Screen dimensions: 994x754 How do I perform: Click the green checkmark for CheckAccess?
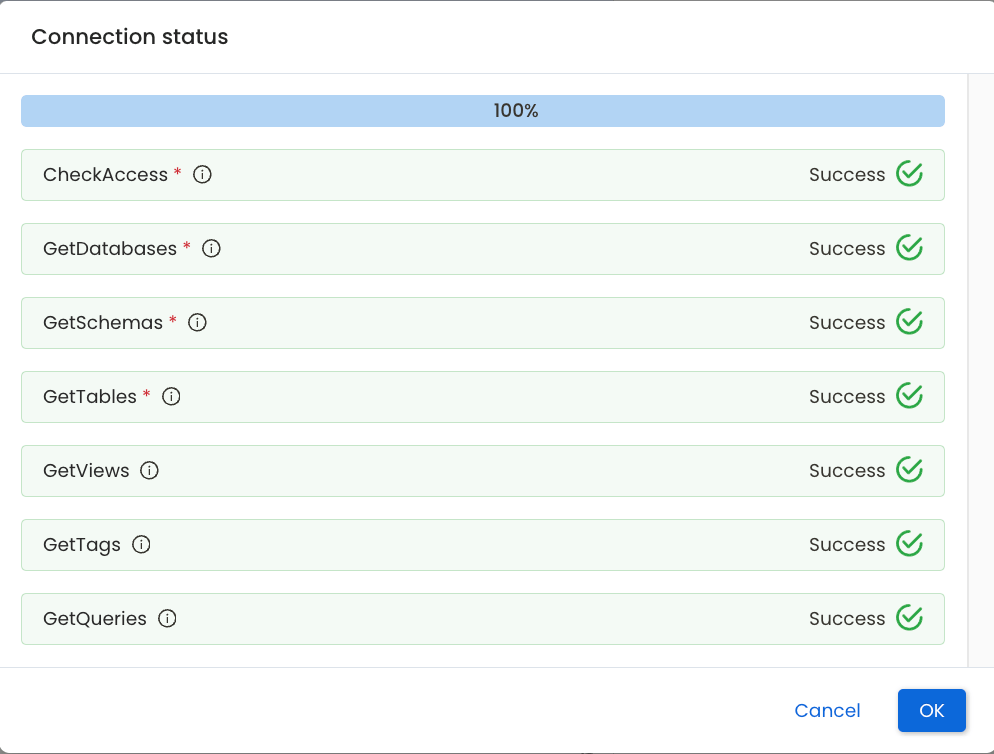click(909, 173)
